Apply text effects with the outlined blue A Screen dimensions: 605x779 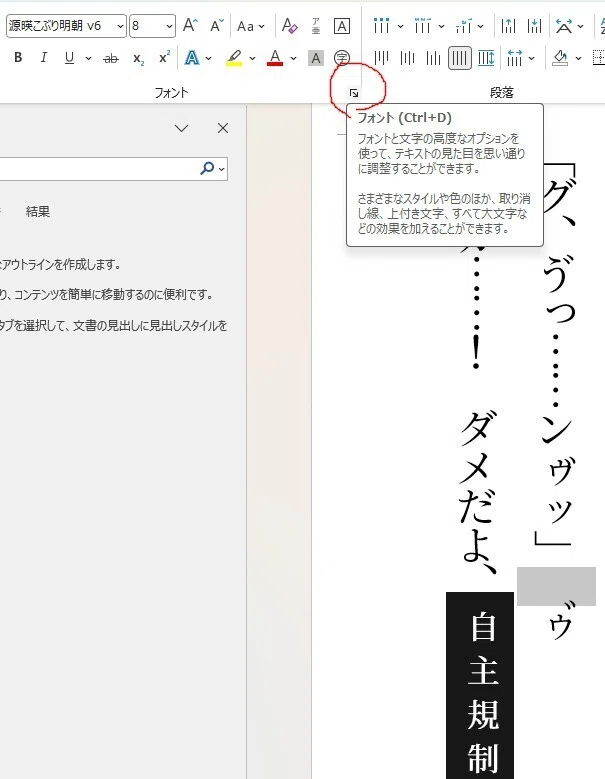click(x=192, y=58)
